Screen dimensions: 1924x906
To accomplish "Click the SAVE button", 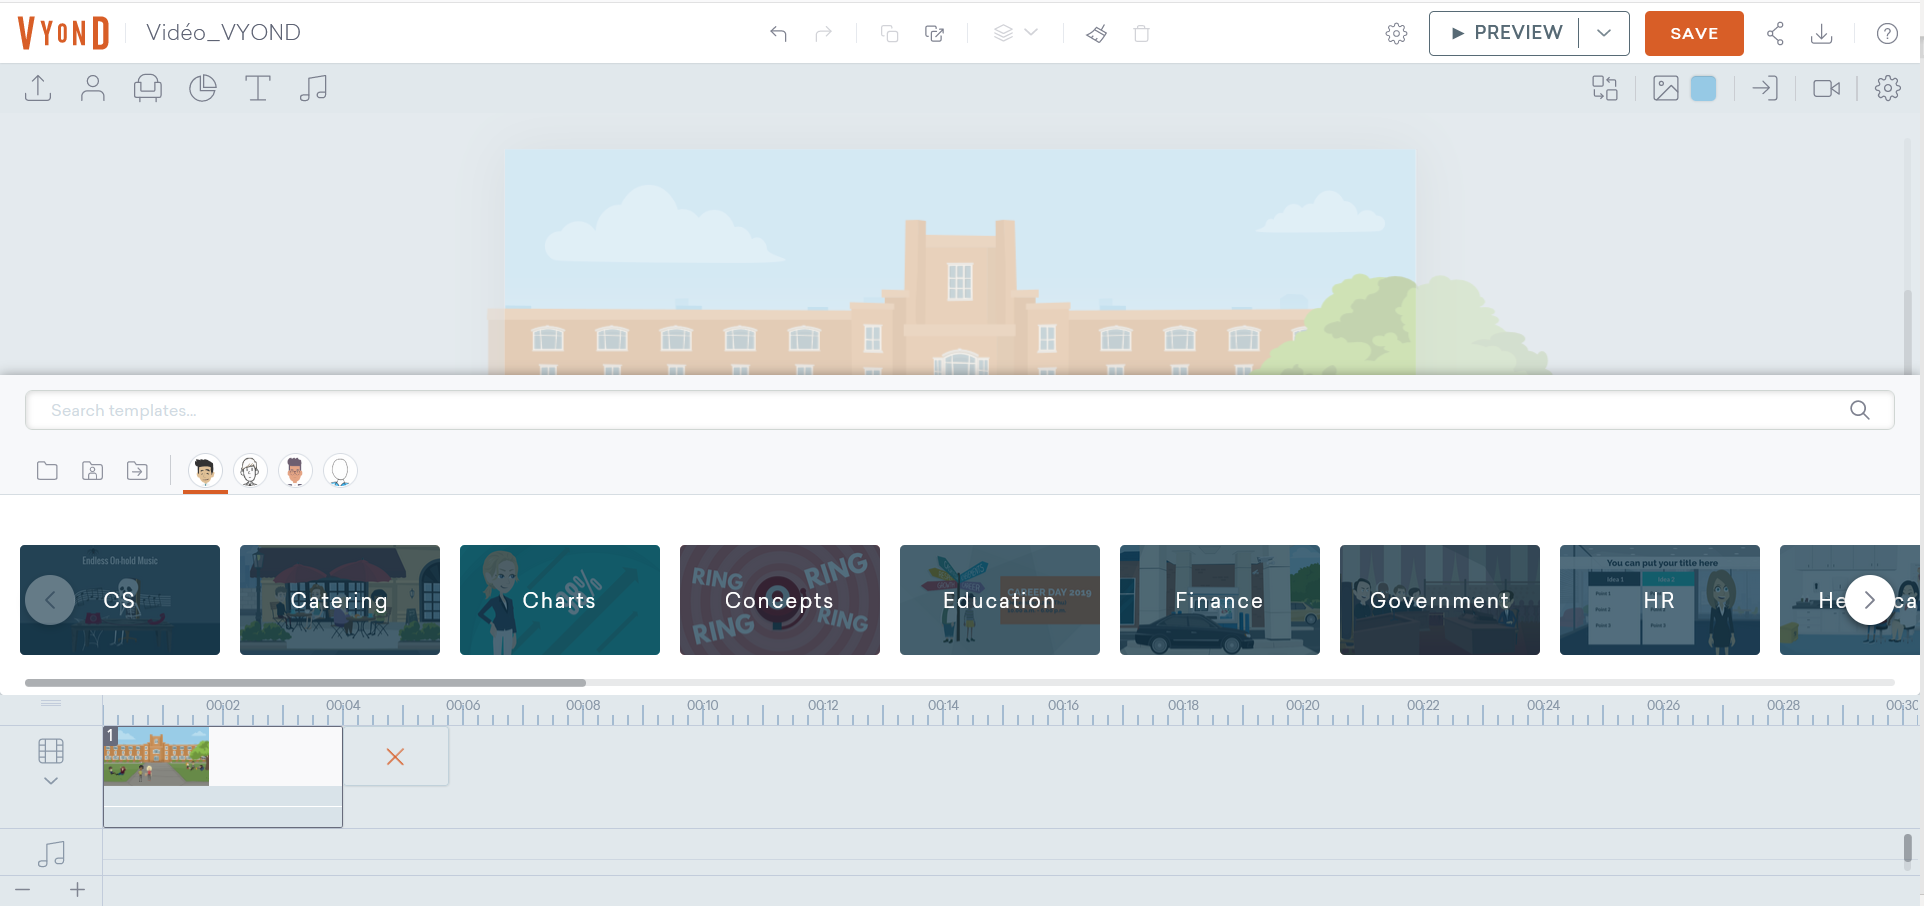I will 1693,34.
